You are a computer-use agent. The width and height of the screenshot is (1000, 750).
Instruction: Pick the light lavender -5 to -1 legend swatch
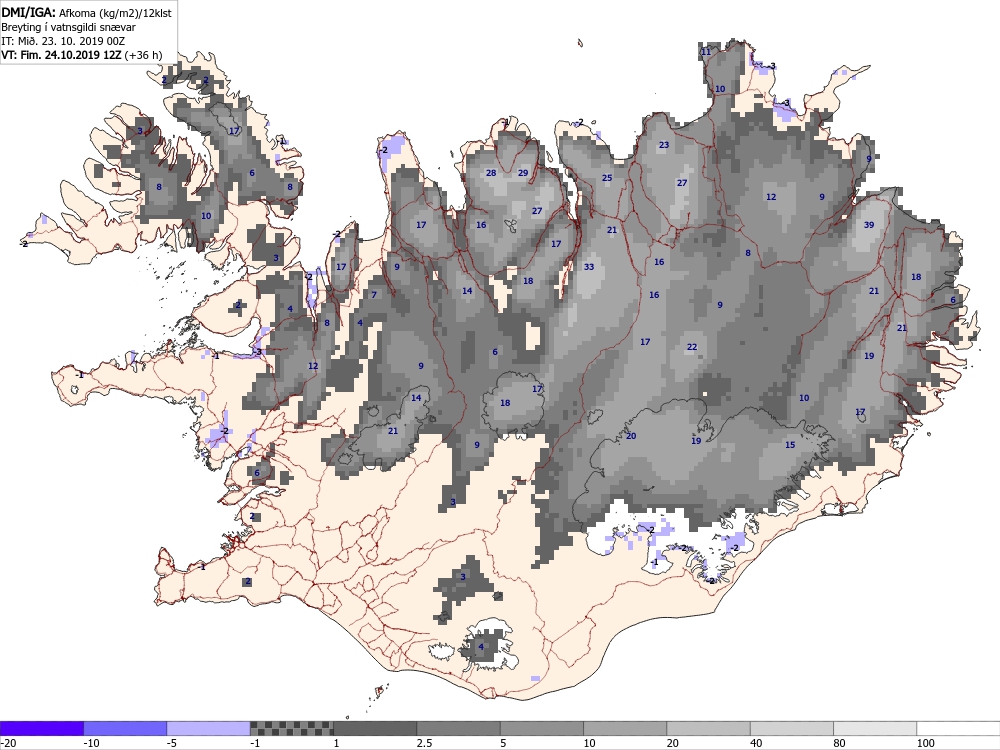click(x=209, y=728)
